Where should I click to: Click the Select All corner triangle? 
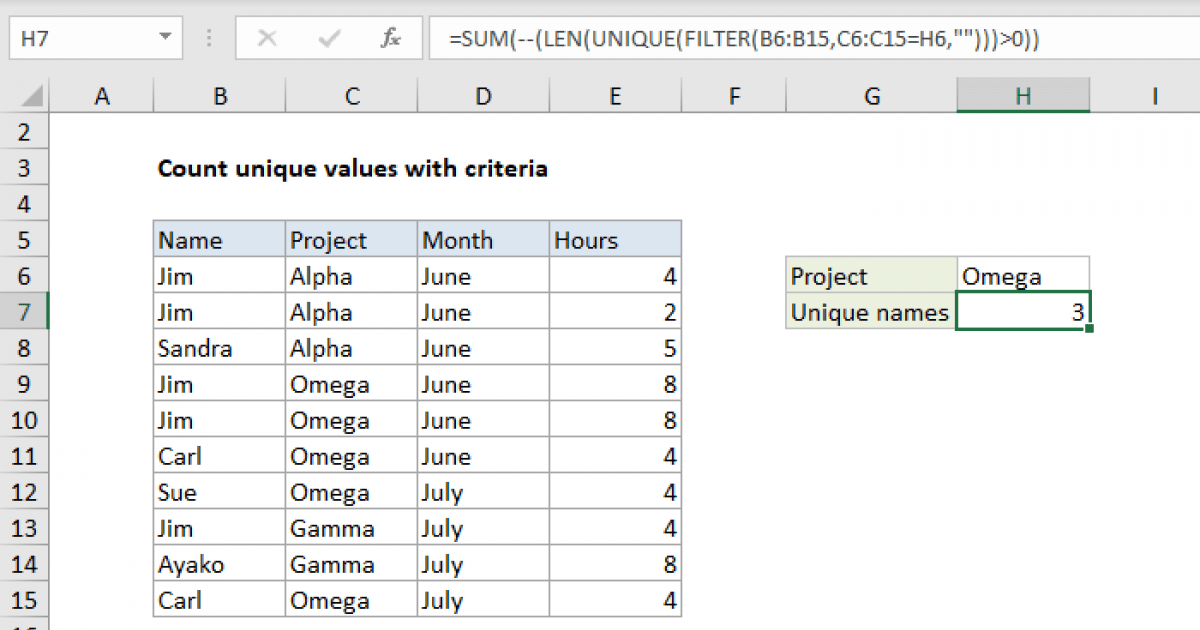pyautogui.click(x=33, y=97)
